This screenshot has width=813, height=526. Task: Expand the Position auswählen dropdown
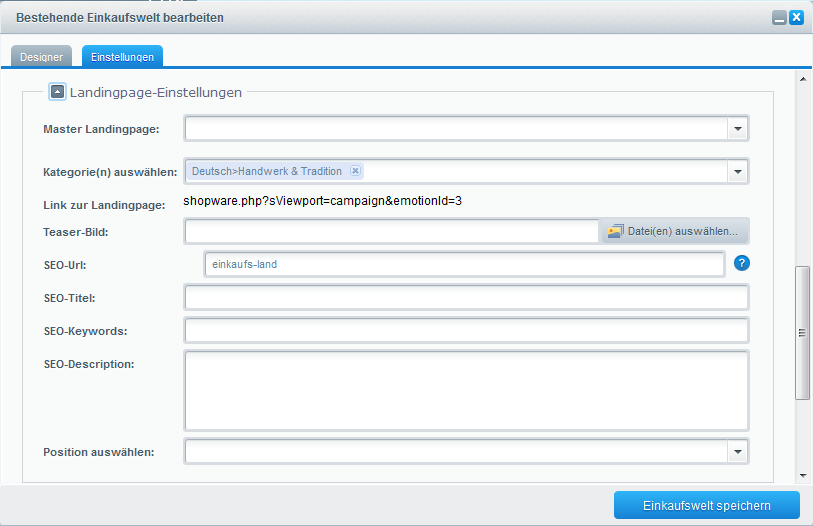pyautogui.click(x=737, y=452)
